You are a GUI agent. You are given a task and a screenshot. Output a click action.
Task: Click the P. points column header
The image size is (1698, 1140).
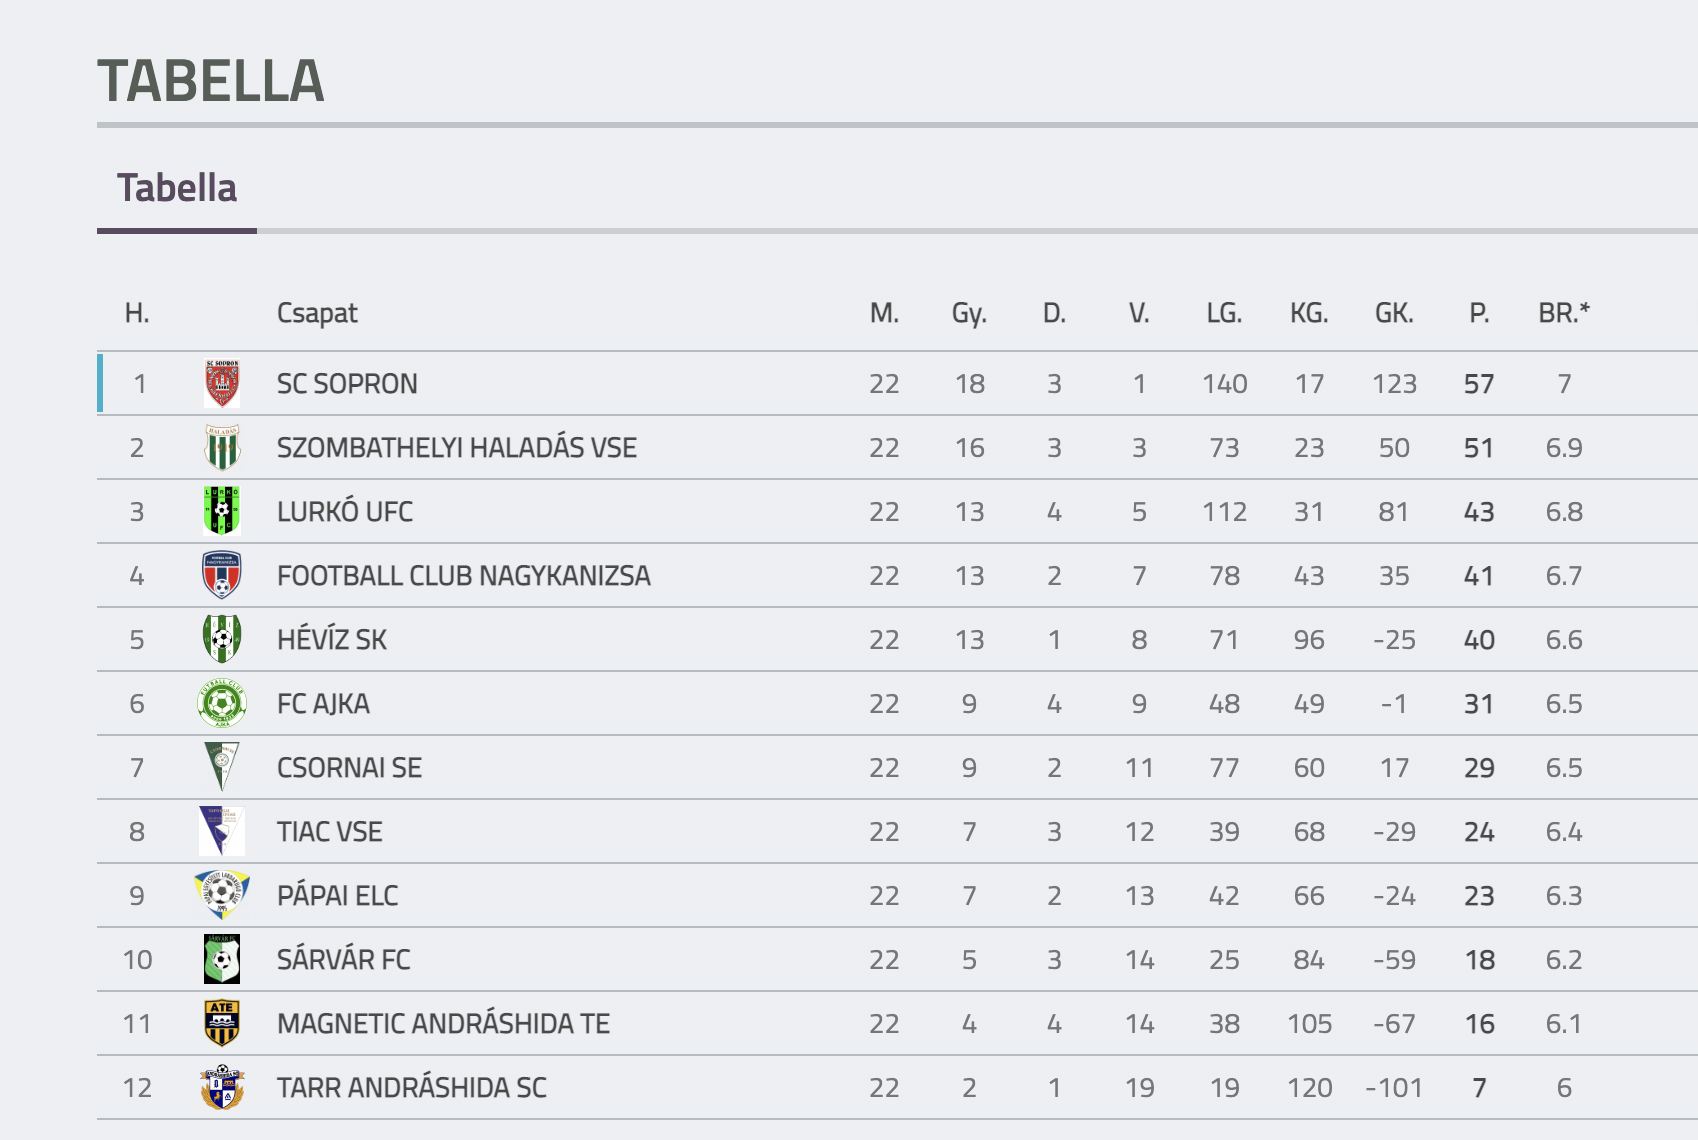[1479, 314]
